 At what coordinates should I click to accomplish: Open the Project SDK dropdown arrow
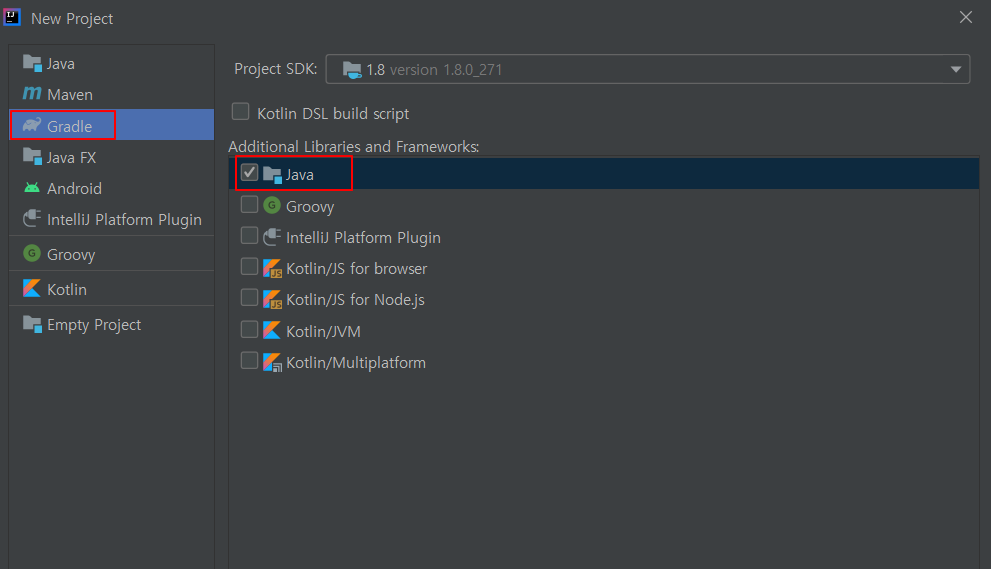[956, 70]
